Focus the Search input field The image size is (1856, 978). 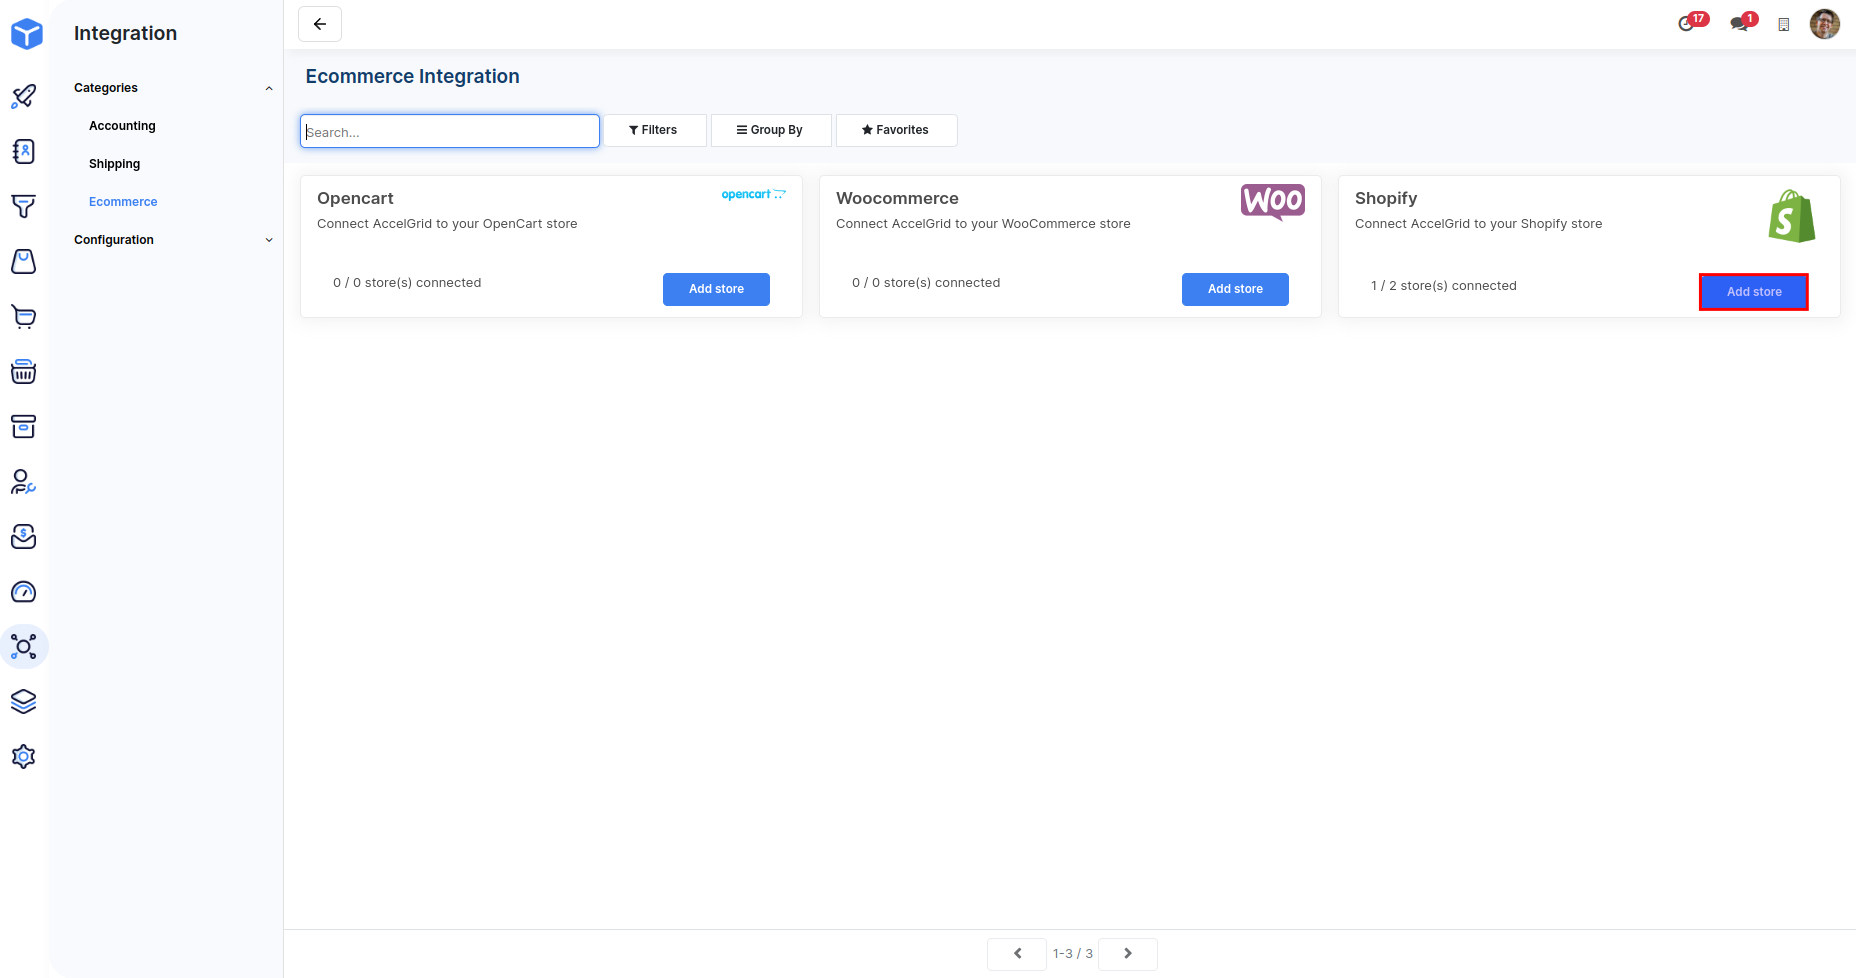click(x=450, y=131)
